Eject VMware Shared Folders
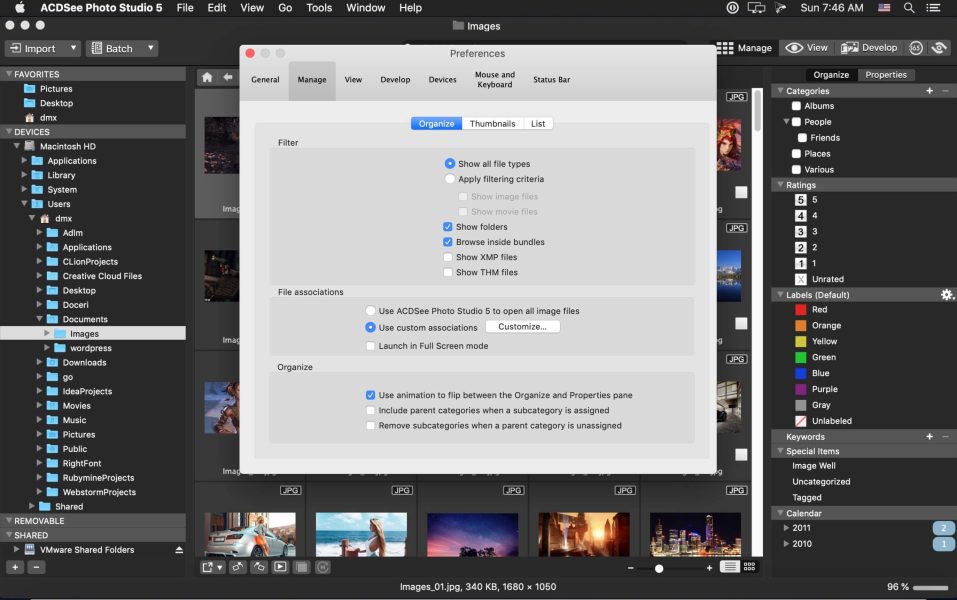The width and height of the screenshot is (957, 600). (x=179, y=550)
